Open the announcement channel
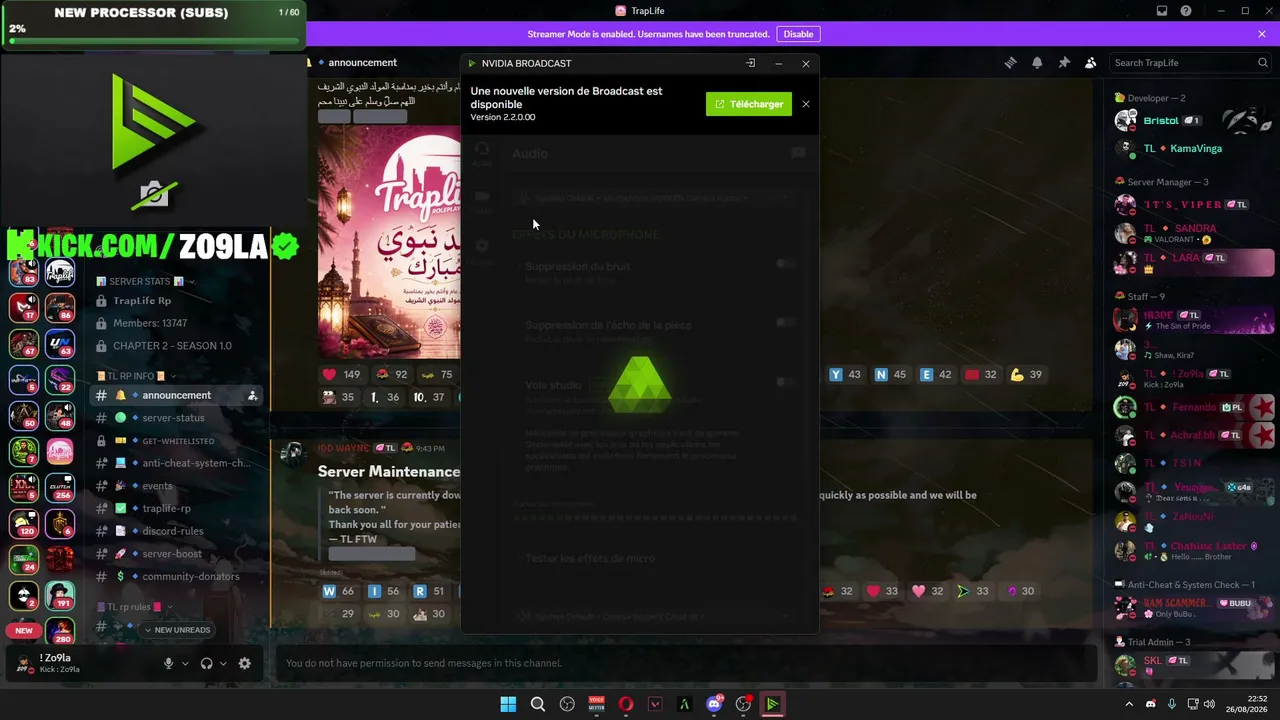This screenshot has width=1280, height=720. [x=177, y=395]
